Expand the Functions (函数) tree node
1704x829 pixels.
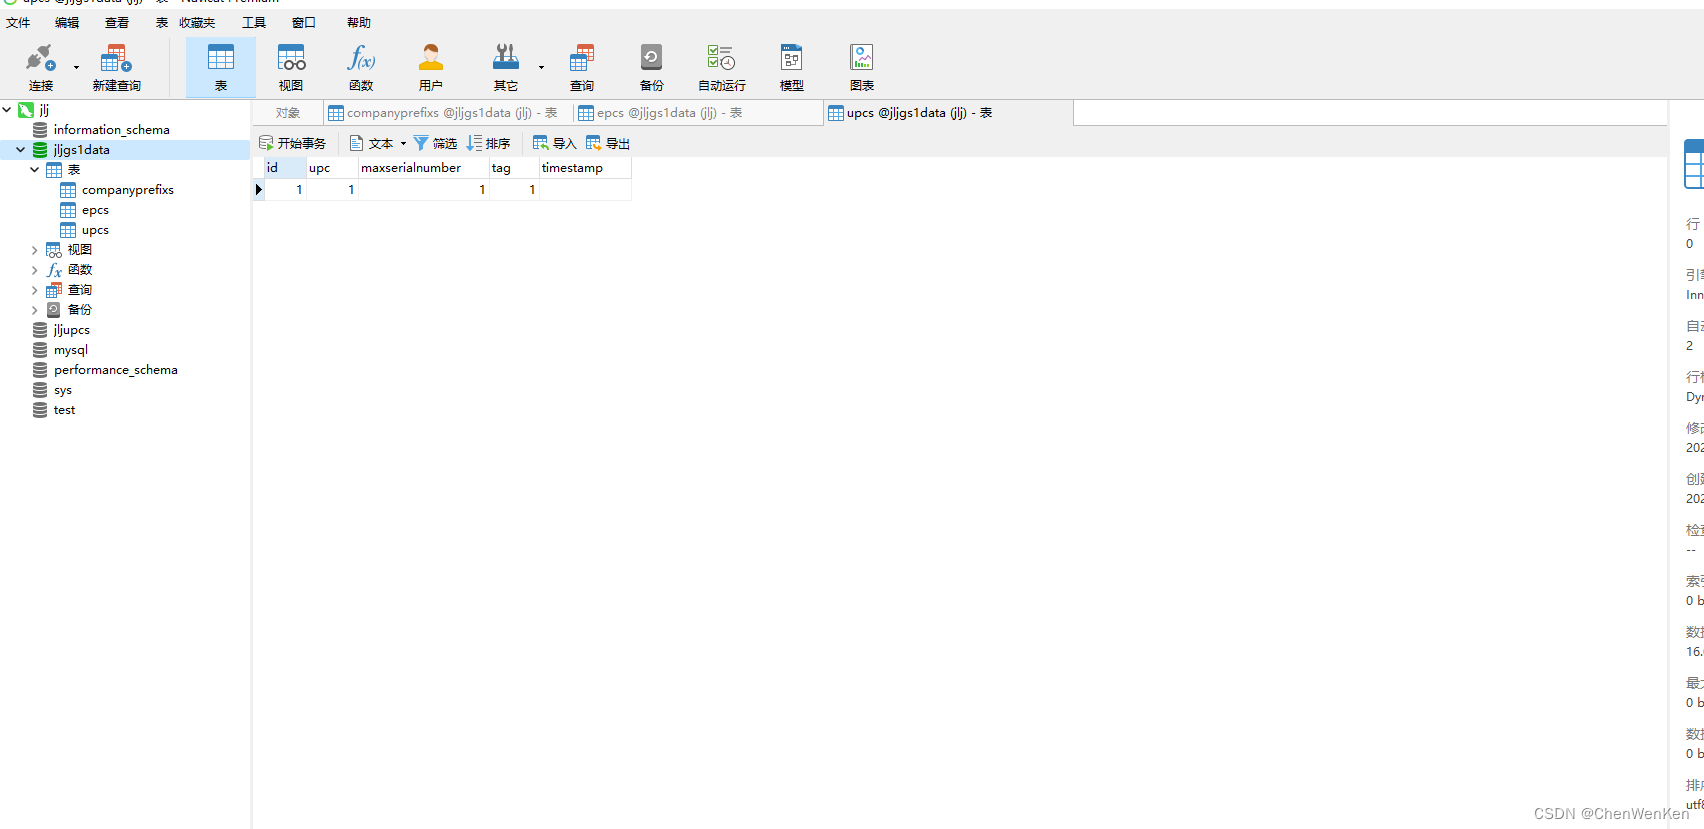(34, 270)
